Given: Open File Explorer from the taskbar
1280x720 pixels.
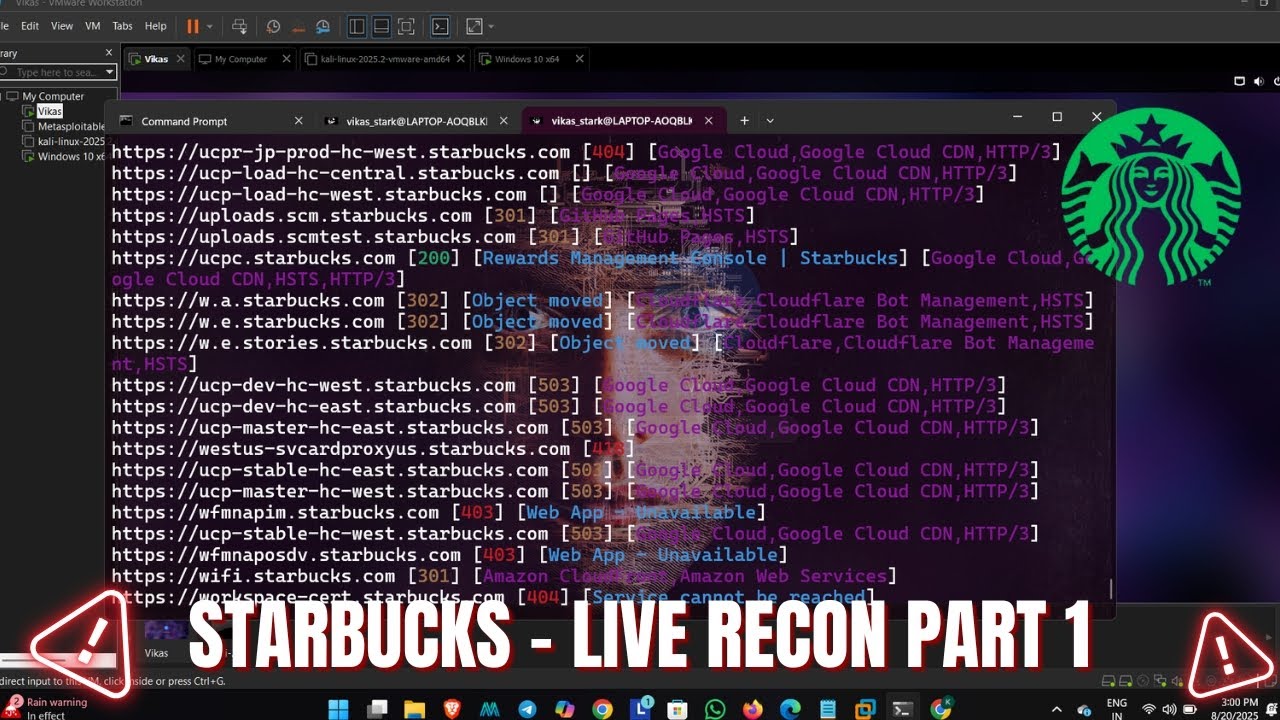Looking at the screenshot, I should (x=415, y=709).
